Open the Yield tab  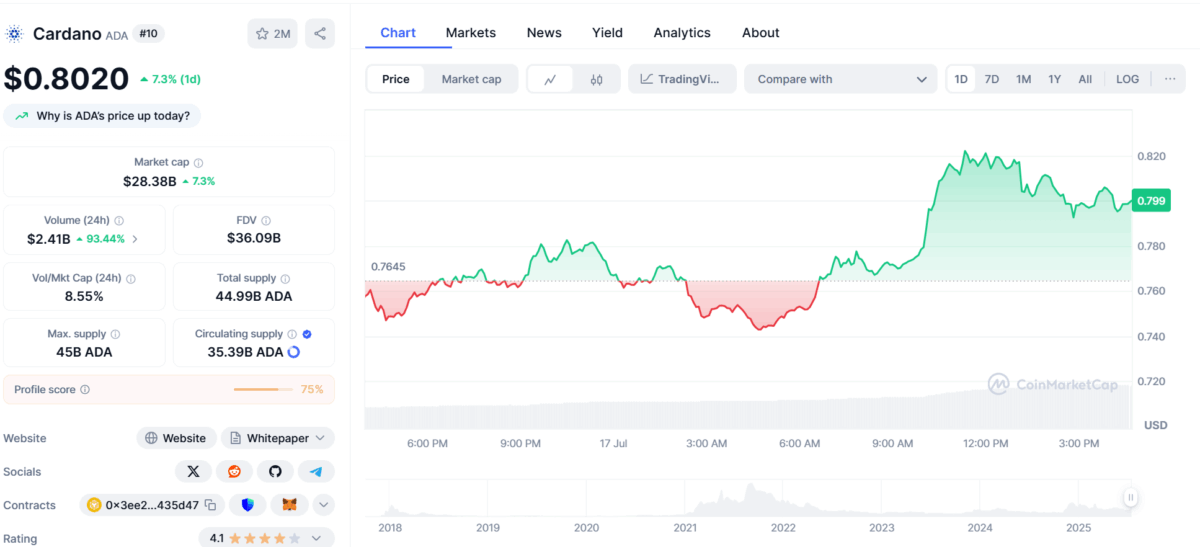coord(607,33)
